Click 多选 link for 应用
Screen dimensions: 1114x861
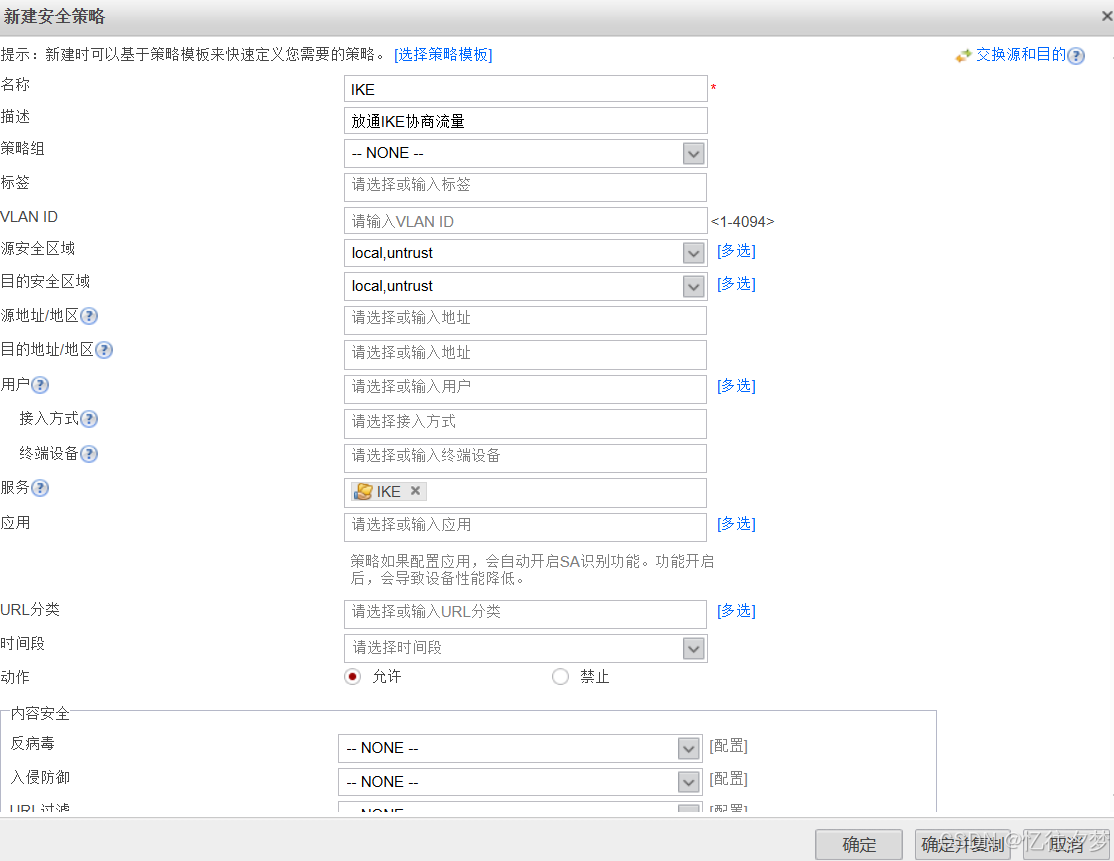click(736, 524)
